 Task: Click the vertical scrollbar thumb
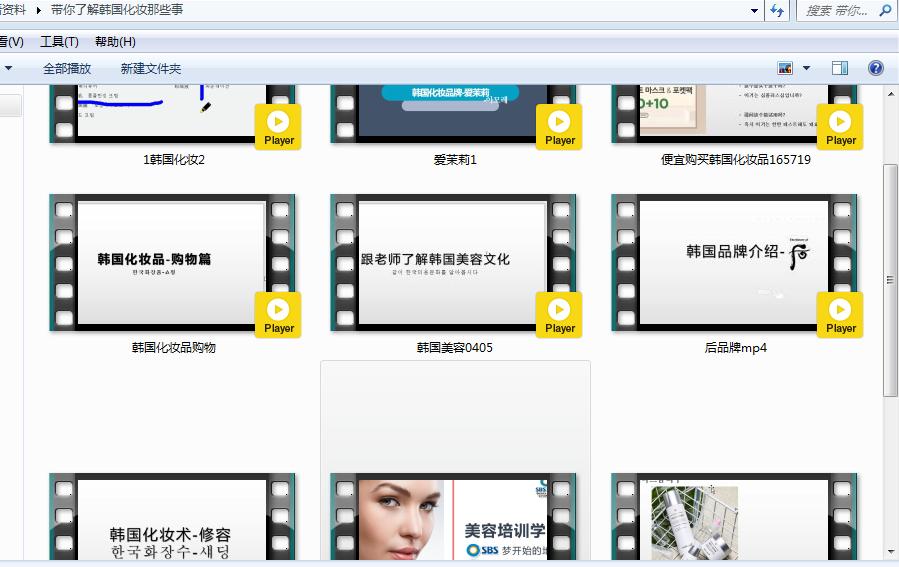point(890,280)
